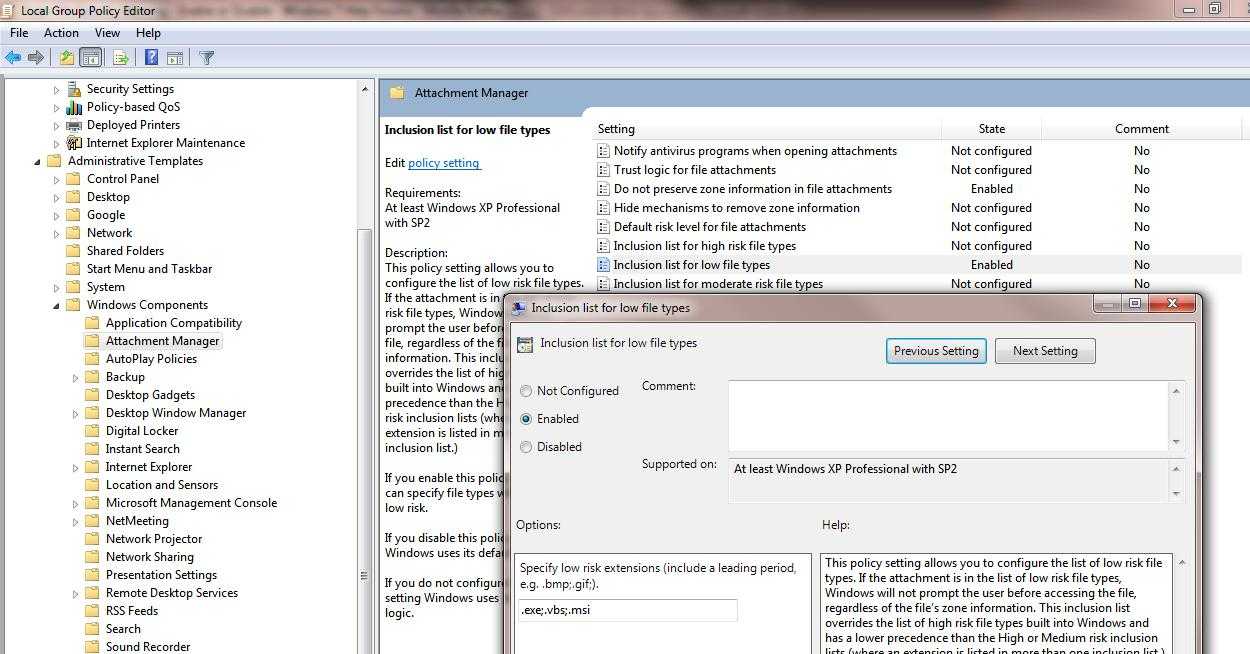Click the low risk extensions text field
This screenshot has width=1250, height=654.
click(x=628, y=610)
